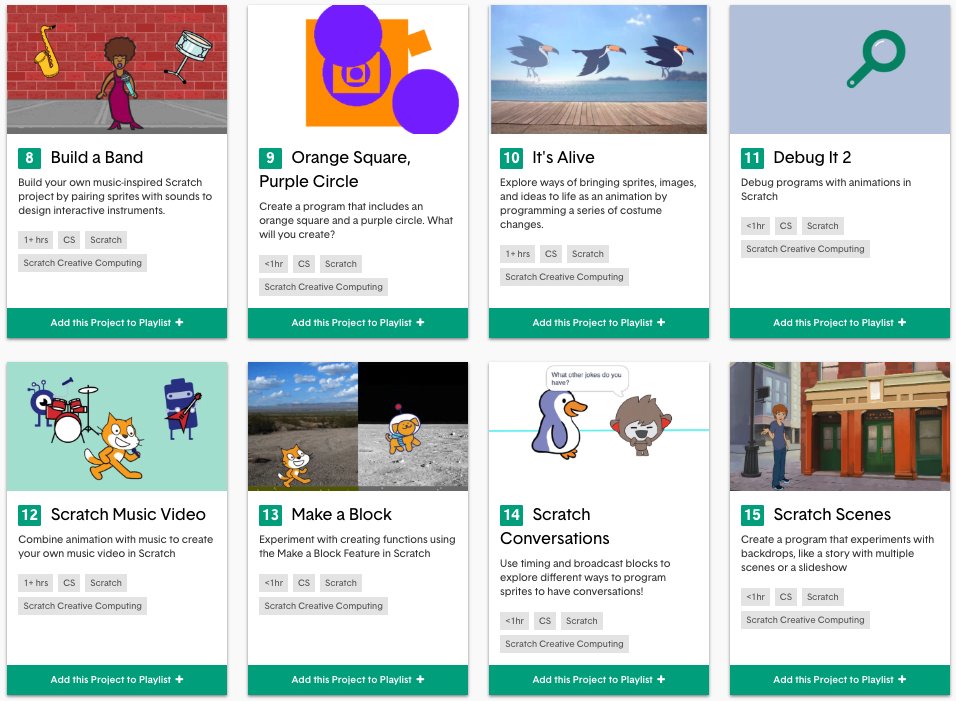This screenshot has height=701, width=956.
Task: Add Scratch Conversations project to playlist
Action: pyautogui.click(x=599, y=680)
